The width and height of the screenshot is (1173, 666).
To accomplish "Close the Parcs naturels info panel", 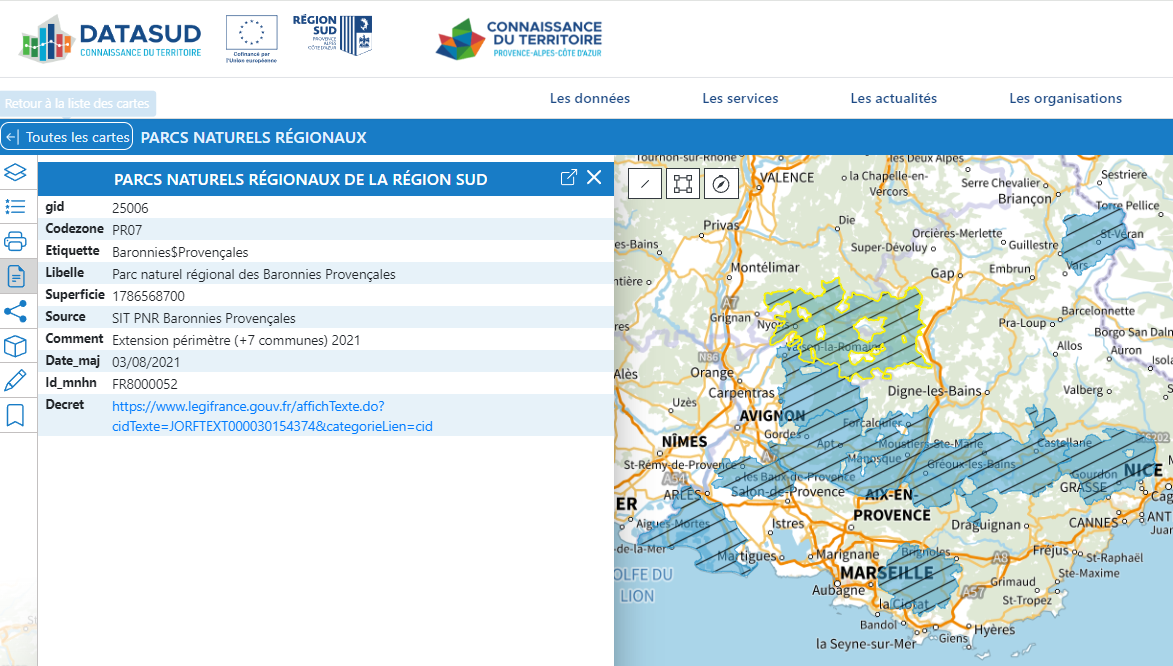I will [x=594, y=178].
